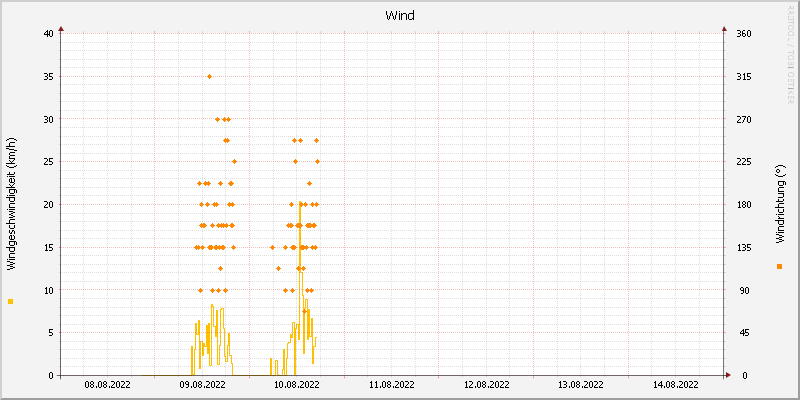Select the "Windrichtung (°)" axis title
Image resolution: width=800 pixels, height=400 pixels.
pyautogui.click(x=779, y=204)
